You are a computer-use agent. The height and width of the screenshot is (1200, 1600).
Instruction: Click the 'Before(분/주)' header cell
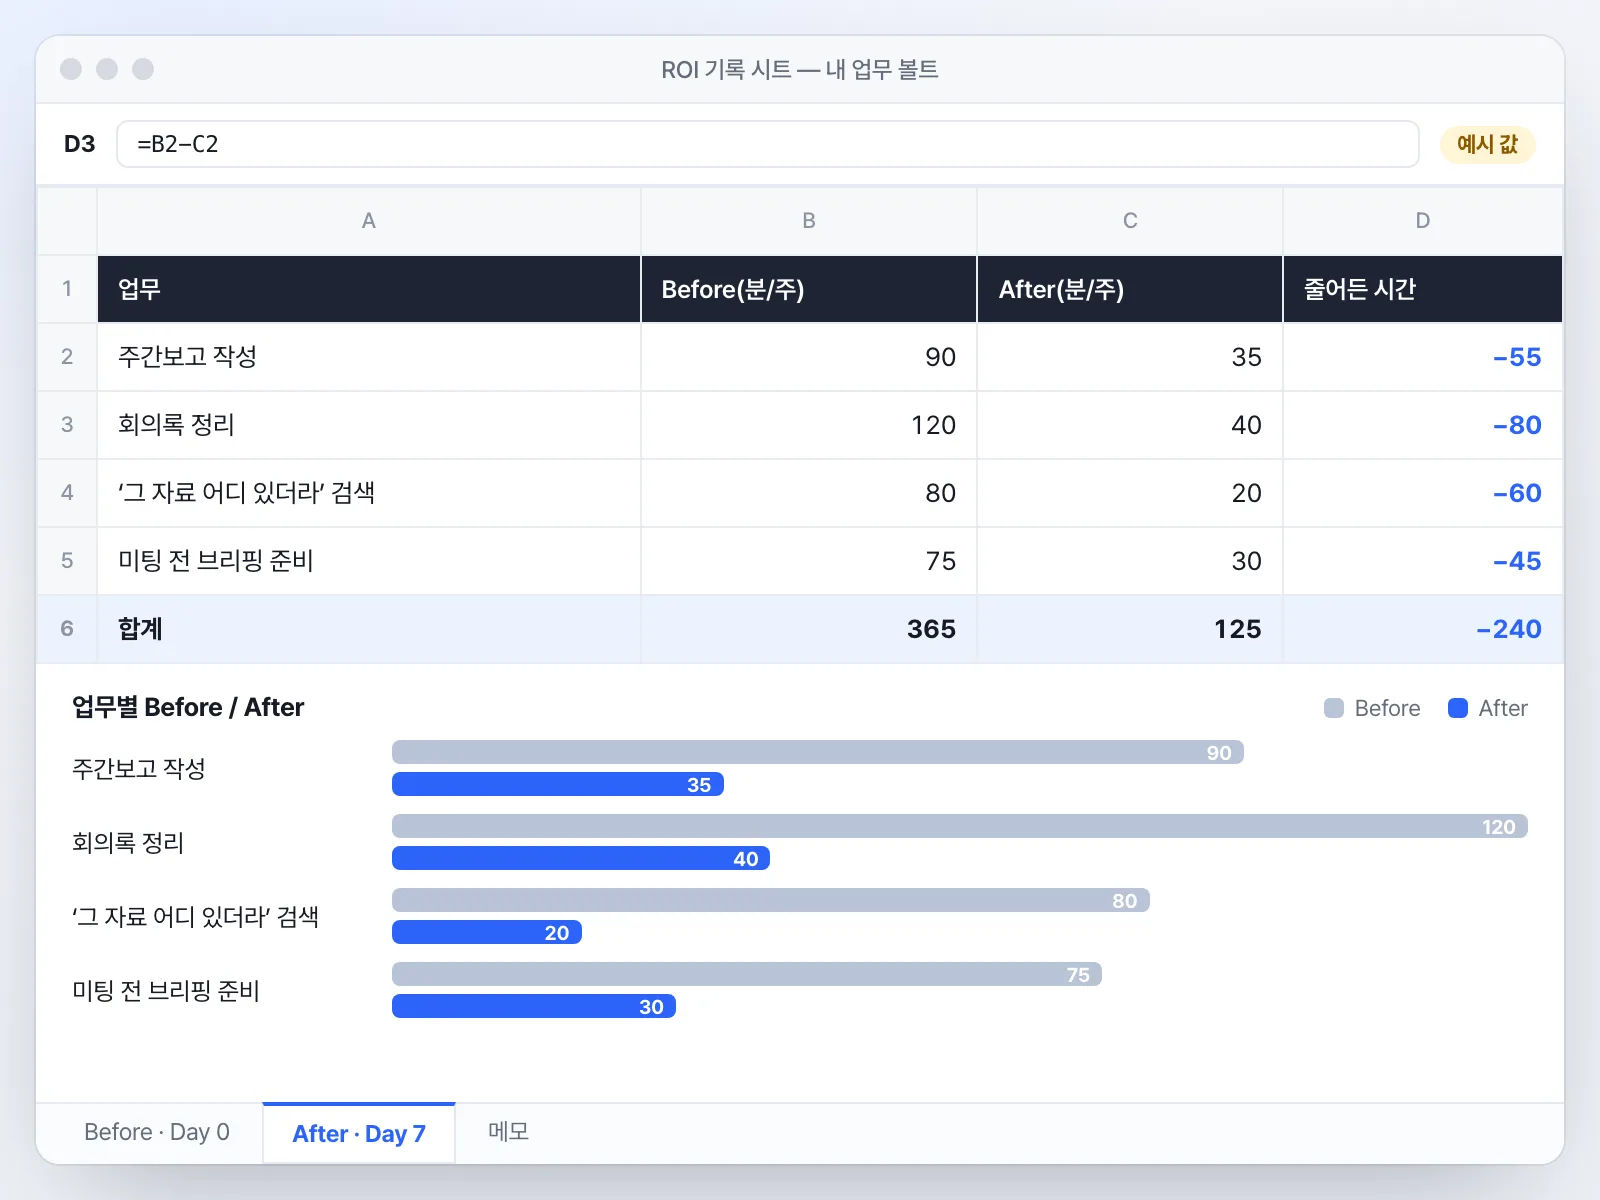pyautogui.click(x=809, y=289)
